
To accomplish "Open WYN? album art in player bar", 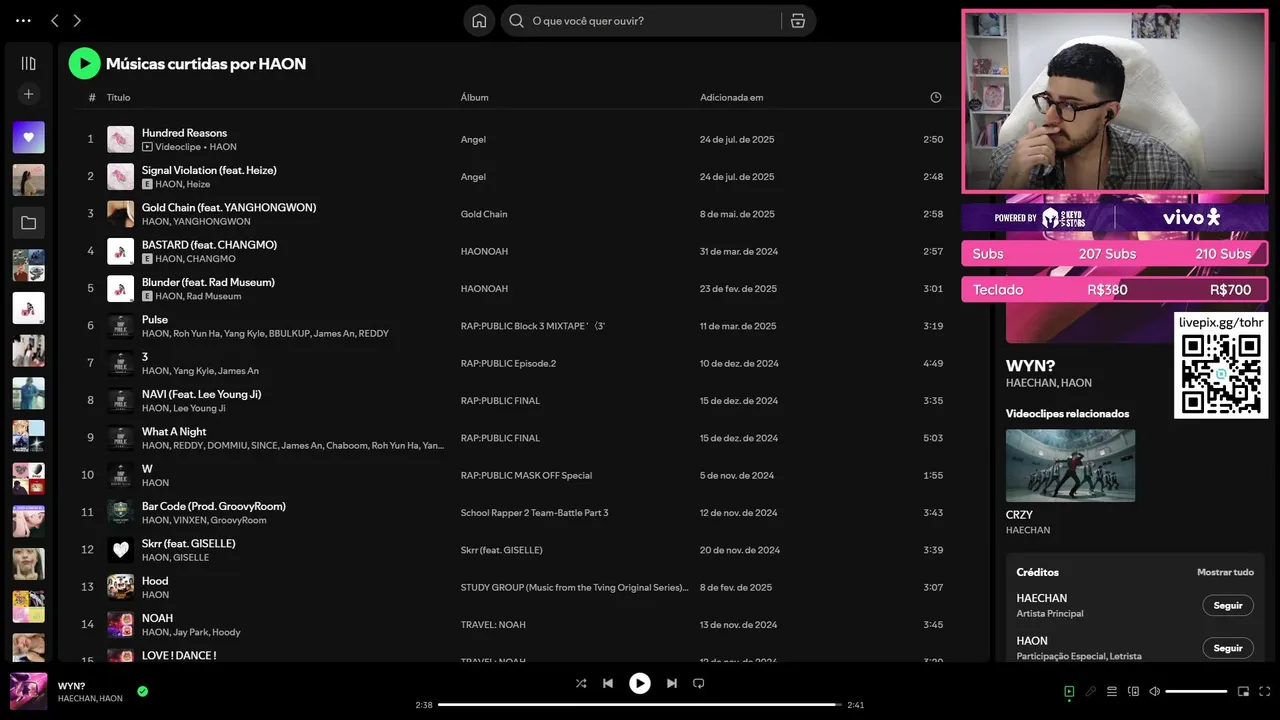I will (x=28, y=691).
